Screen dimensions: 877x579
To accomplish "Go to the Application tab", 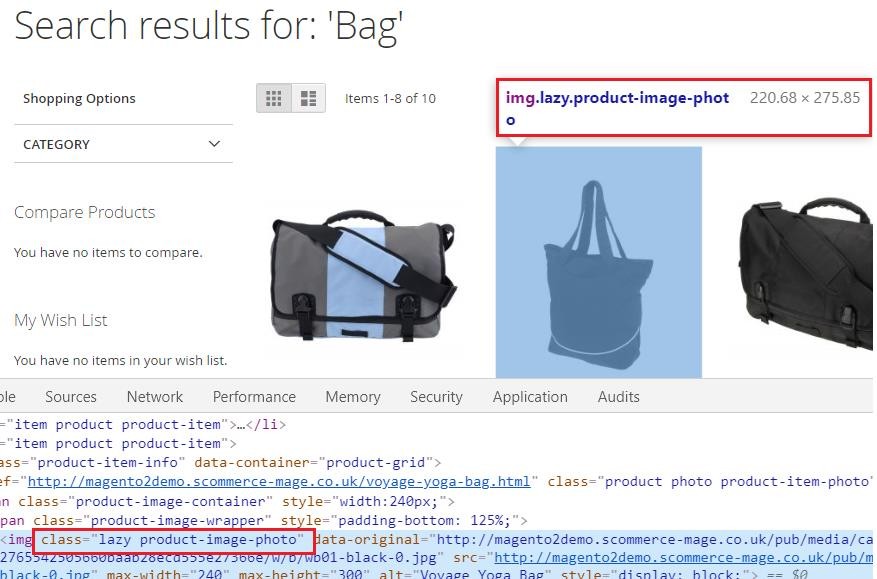I will pyautogui.click(x=530, y=397).
